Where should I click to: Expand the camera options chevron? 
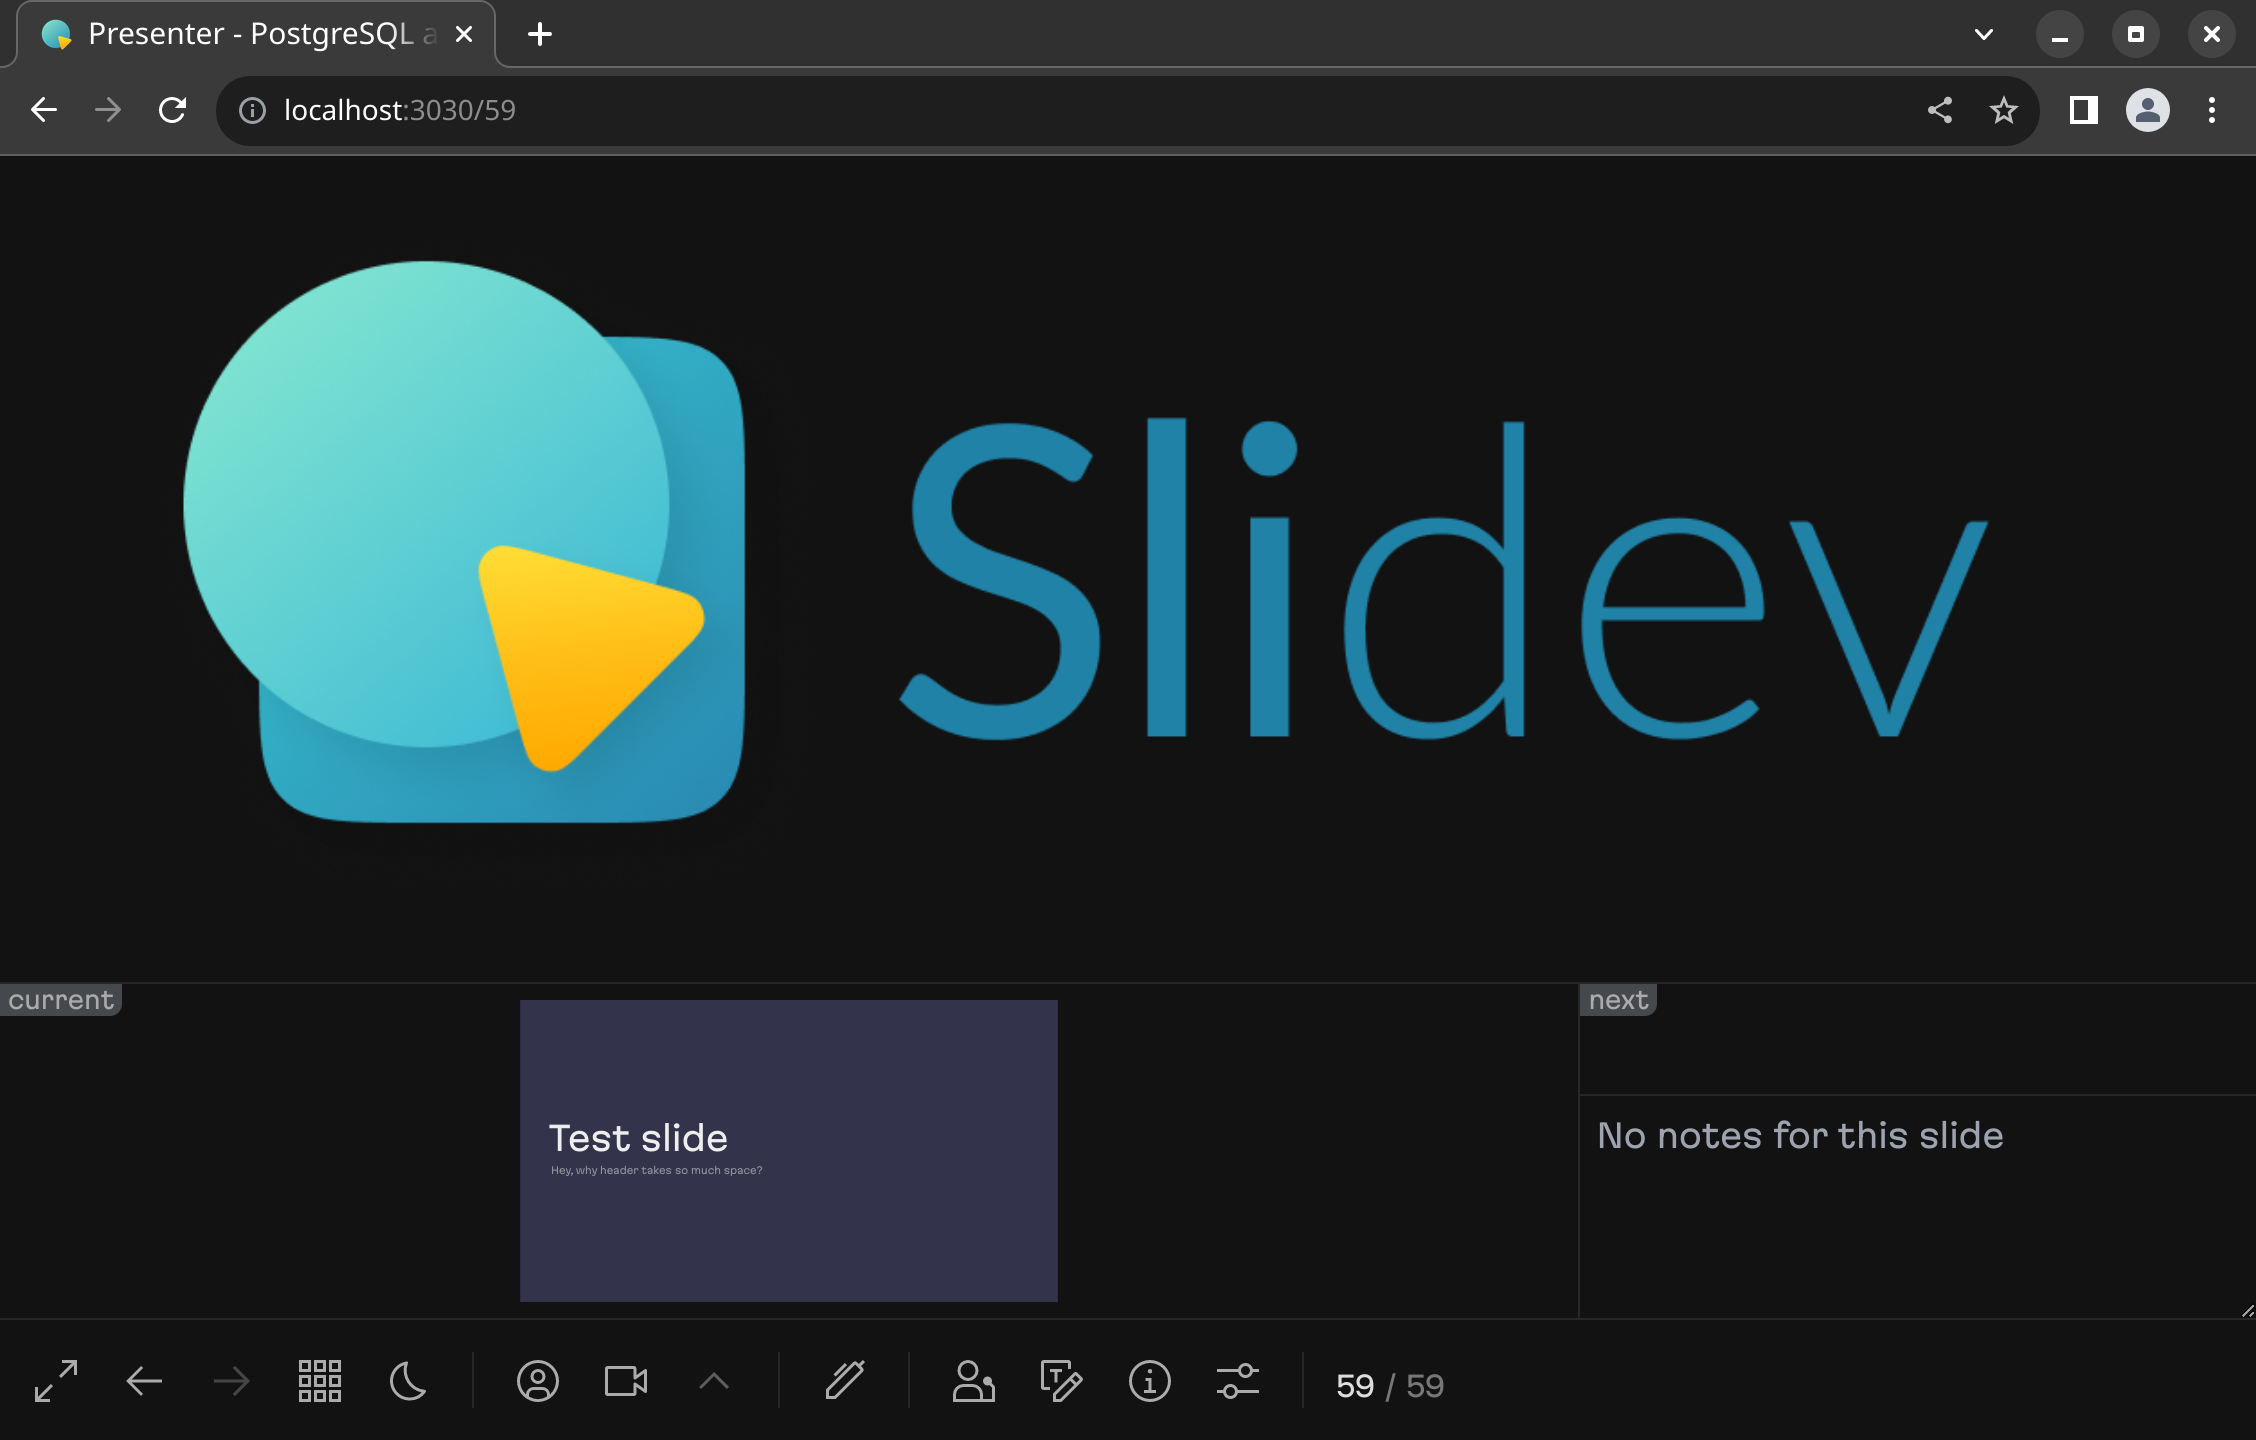pos(715,1381)
